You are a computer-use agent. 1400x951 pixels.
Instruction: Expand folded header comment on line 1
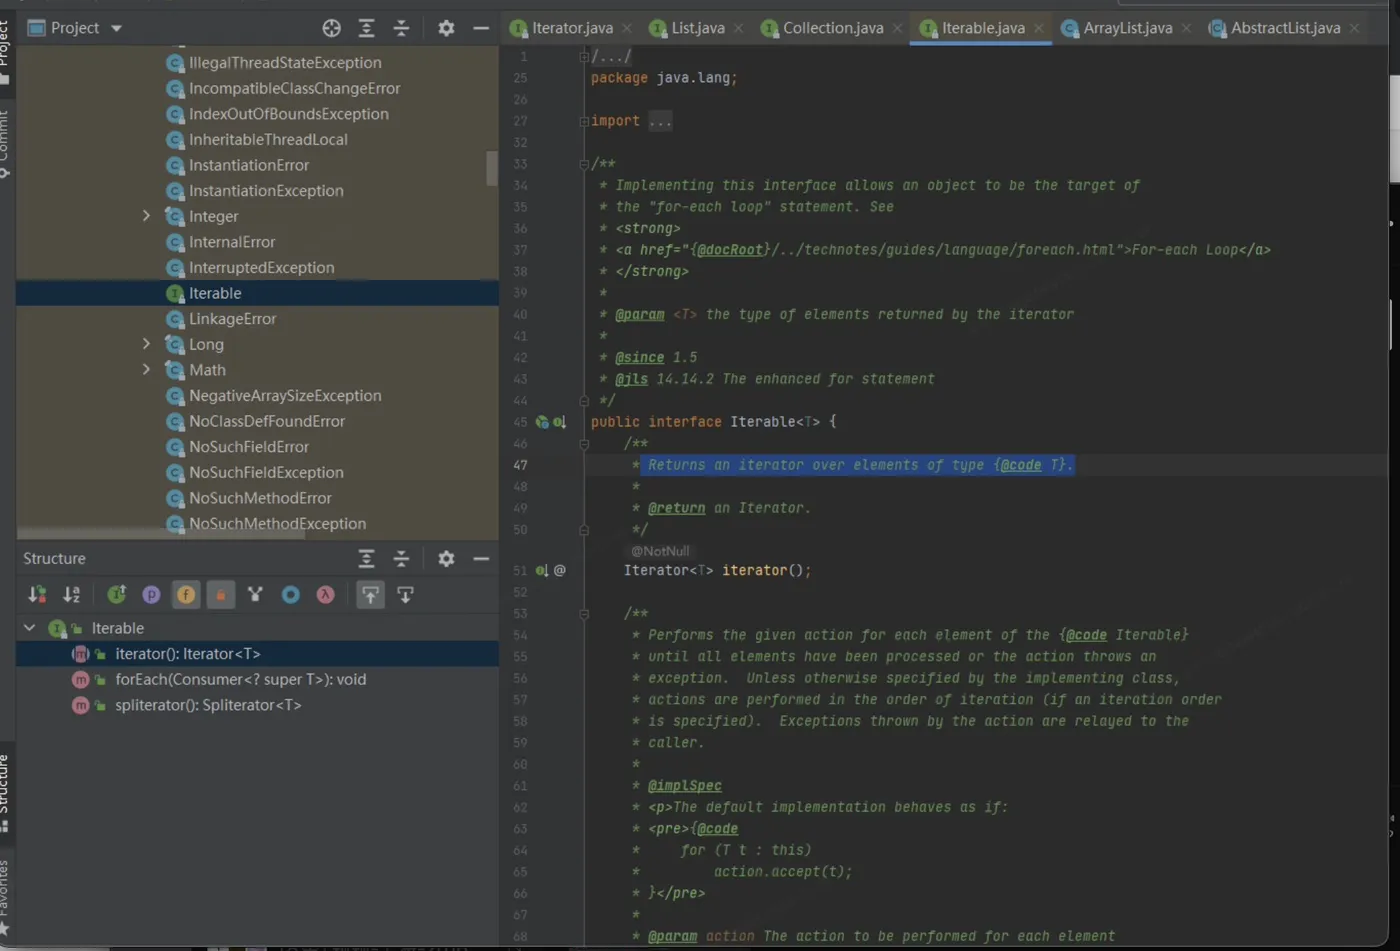click(584, 57)
